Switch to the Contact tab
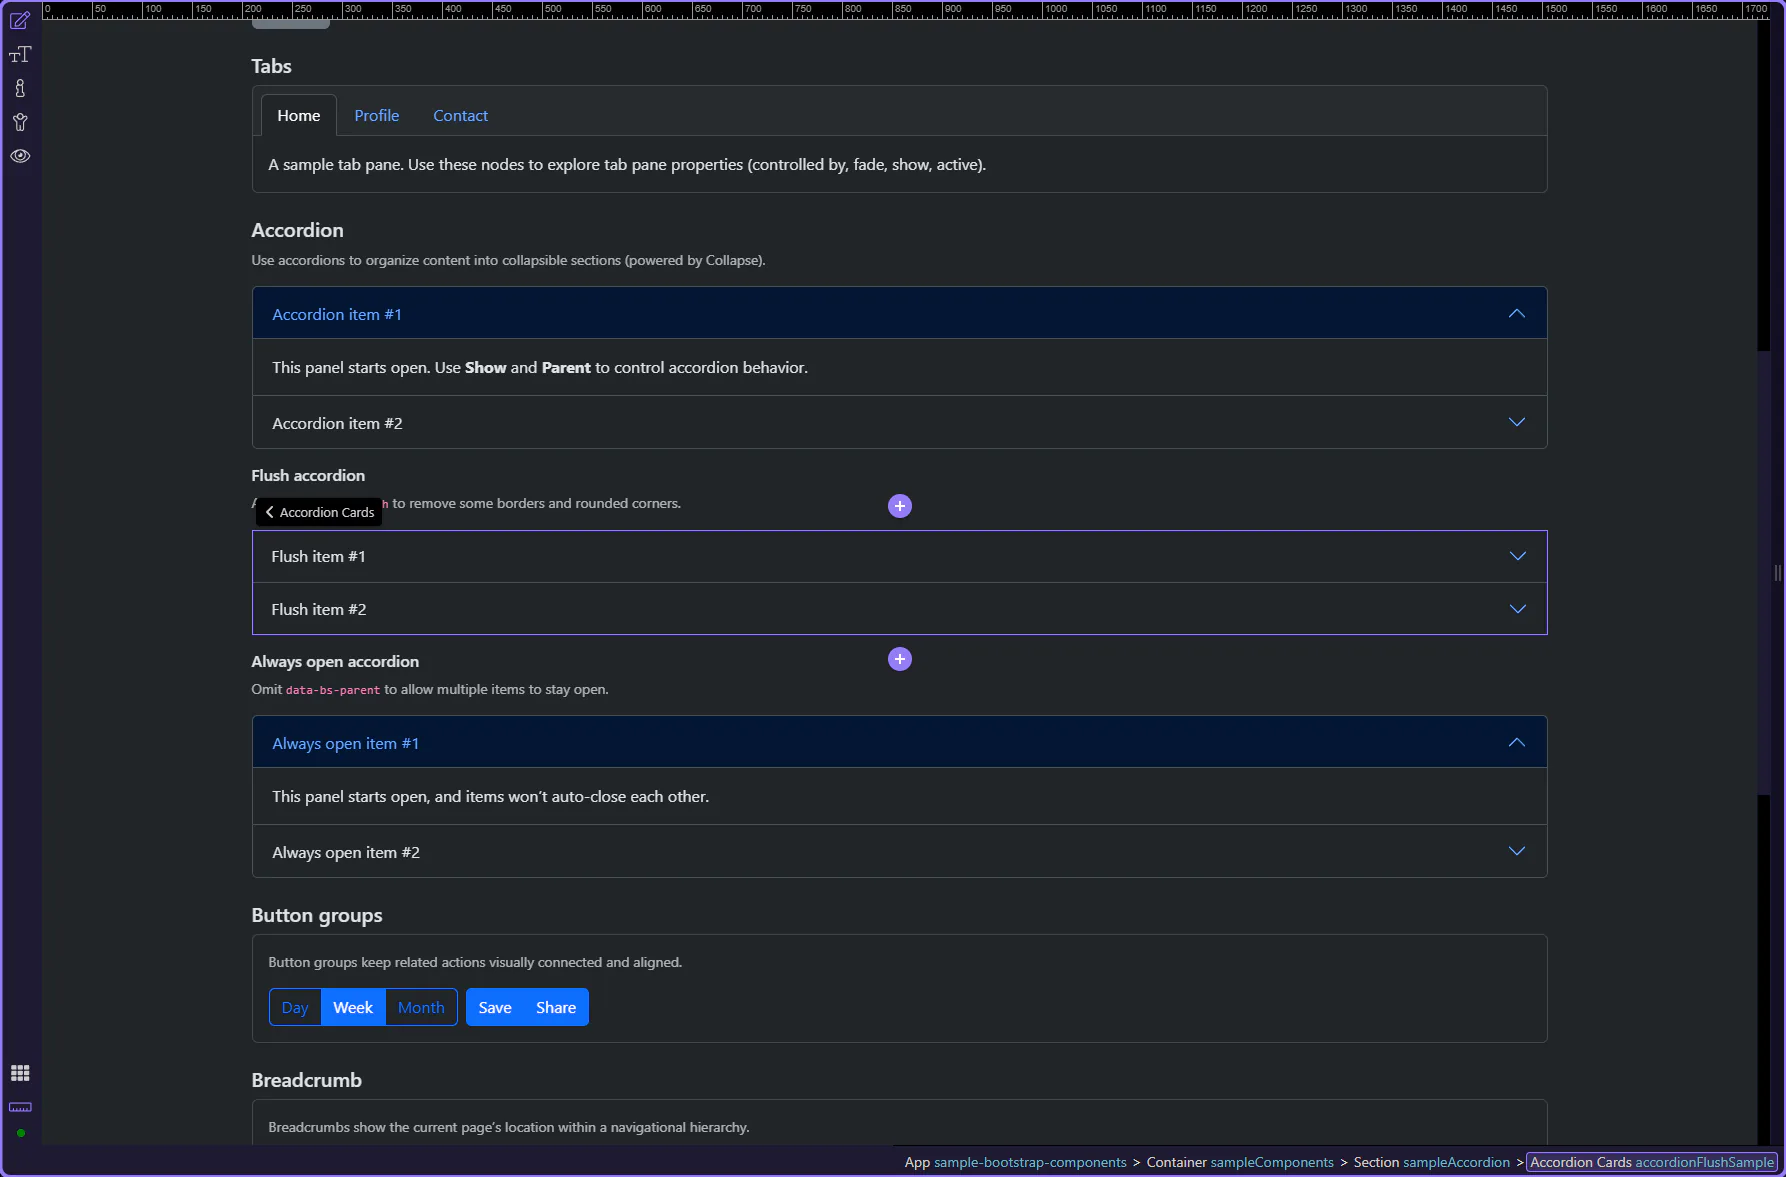The width and height of the screenshot is (1786, 1177). point(460,116)
